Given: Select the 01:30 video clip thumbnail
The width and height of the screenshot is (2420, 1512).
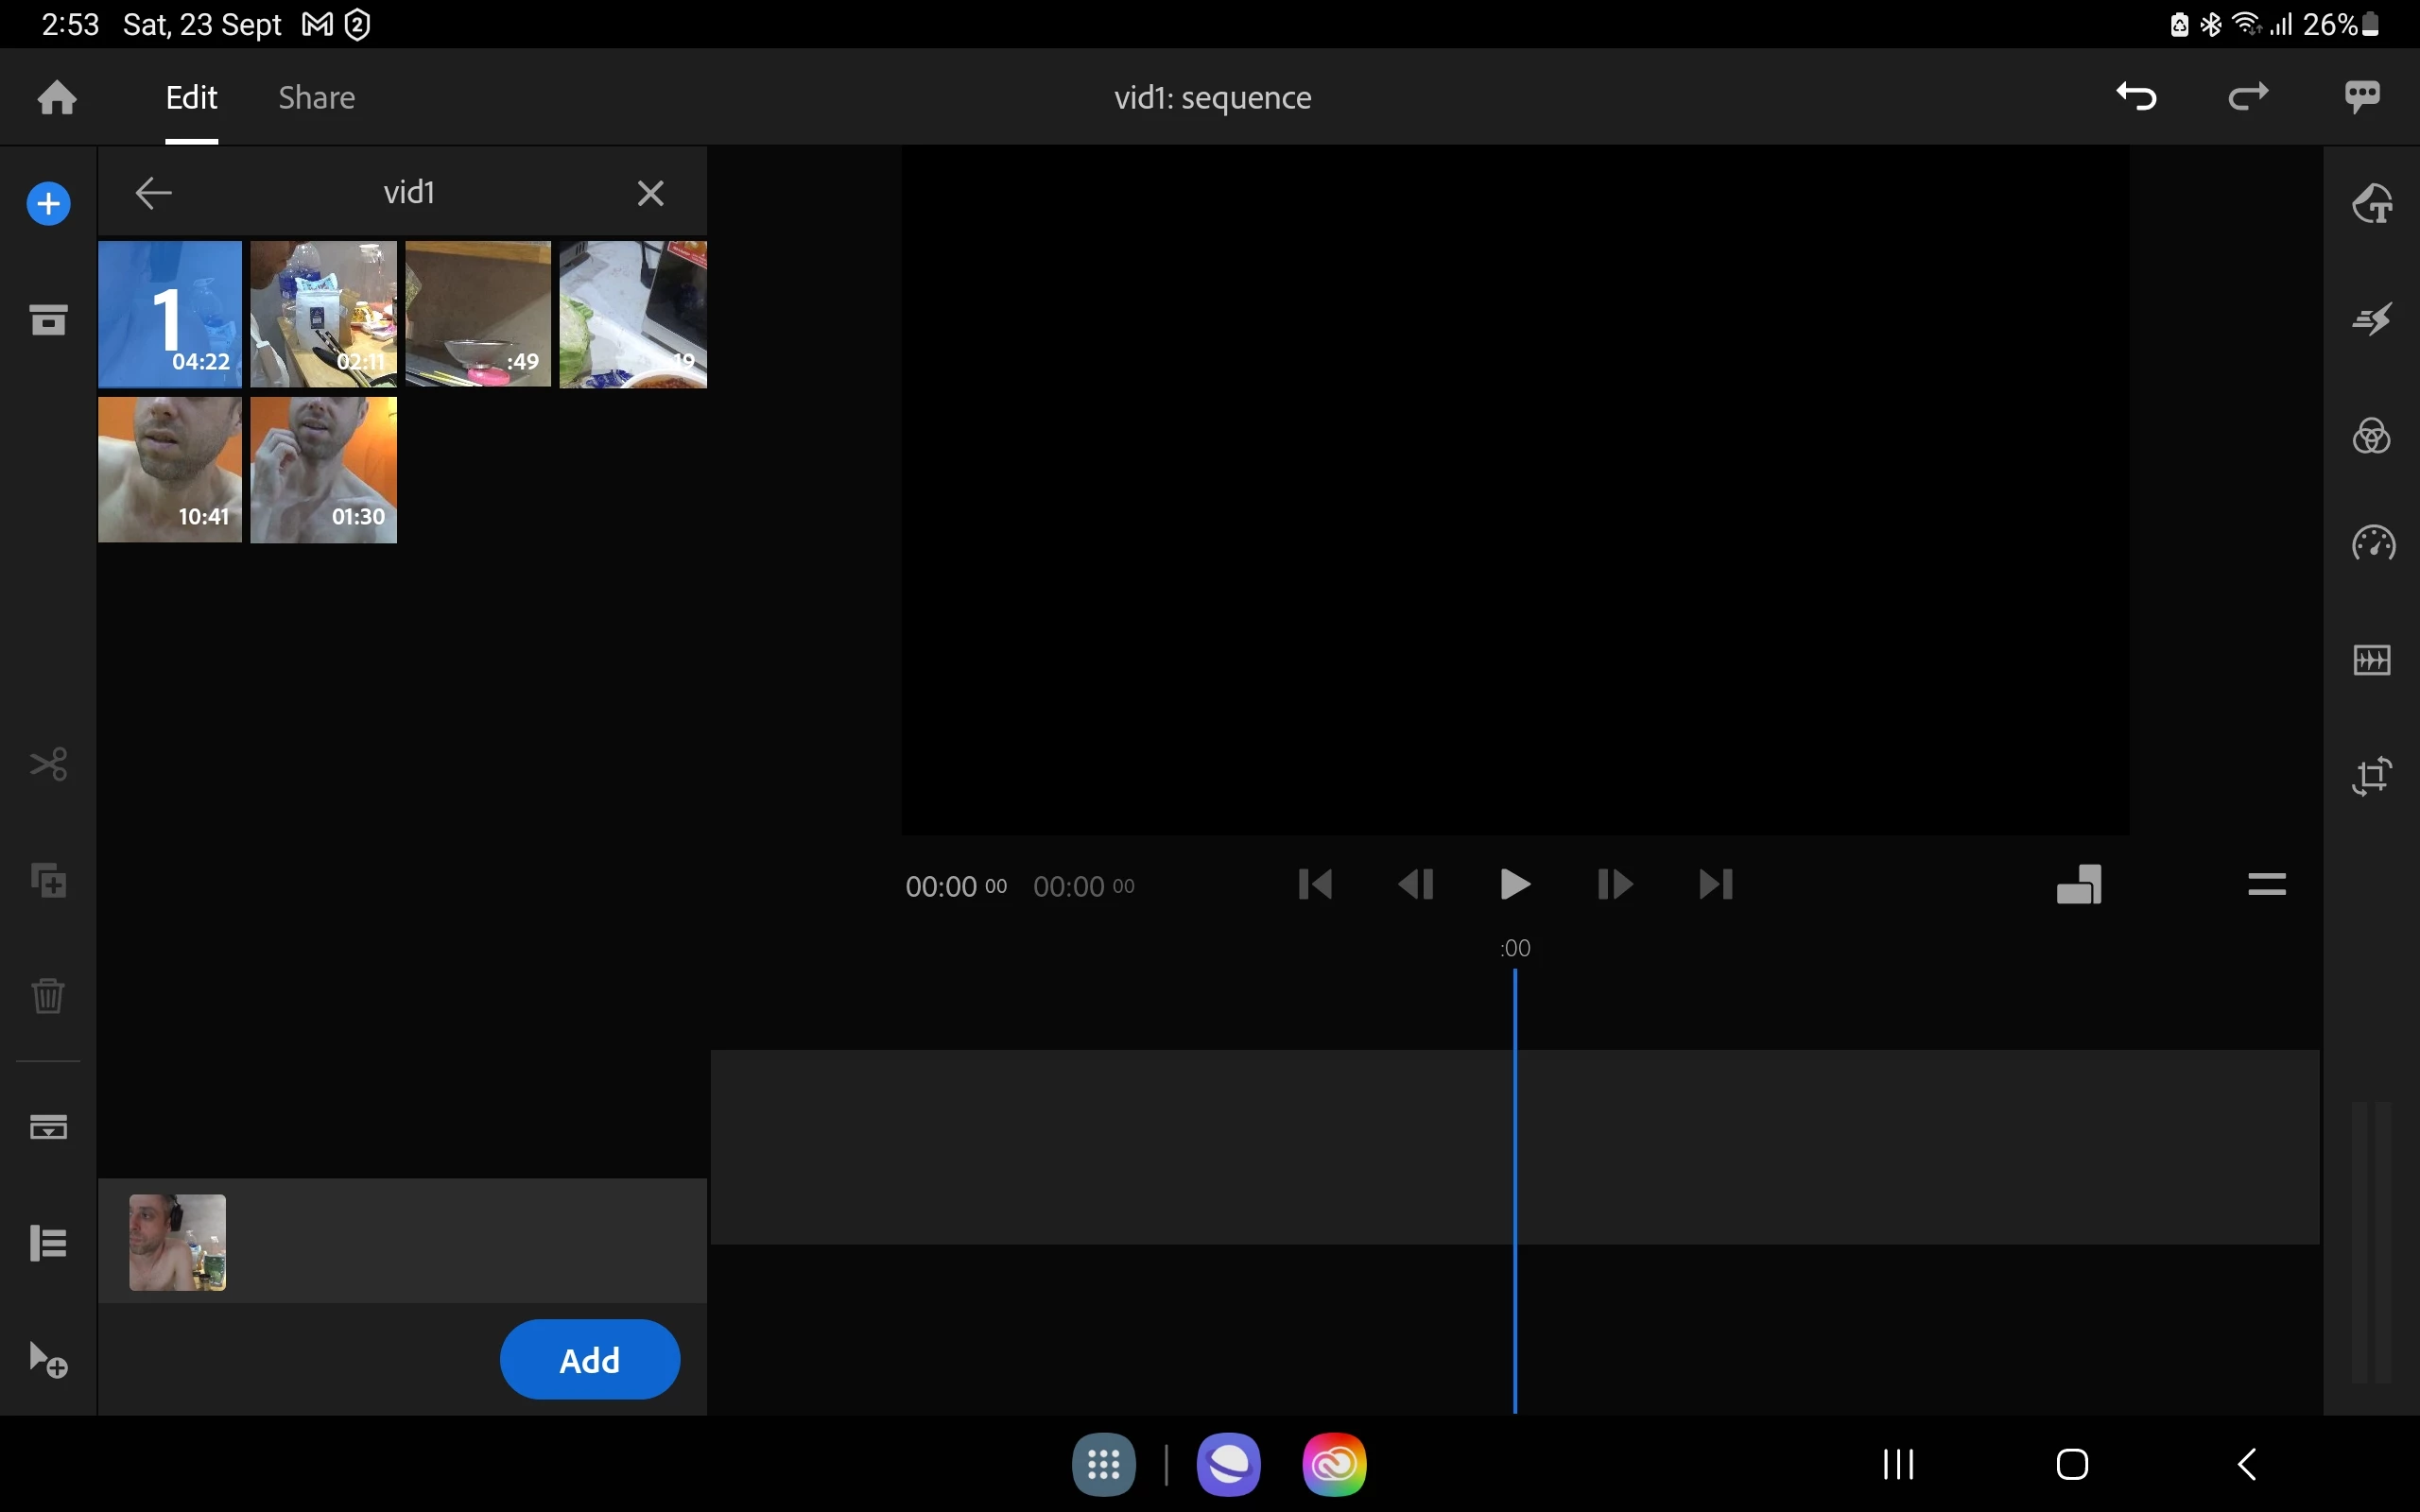Looking at the screenshot, I should click(323, 469).
